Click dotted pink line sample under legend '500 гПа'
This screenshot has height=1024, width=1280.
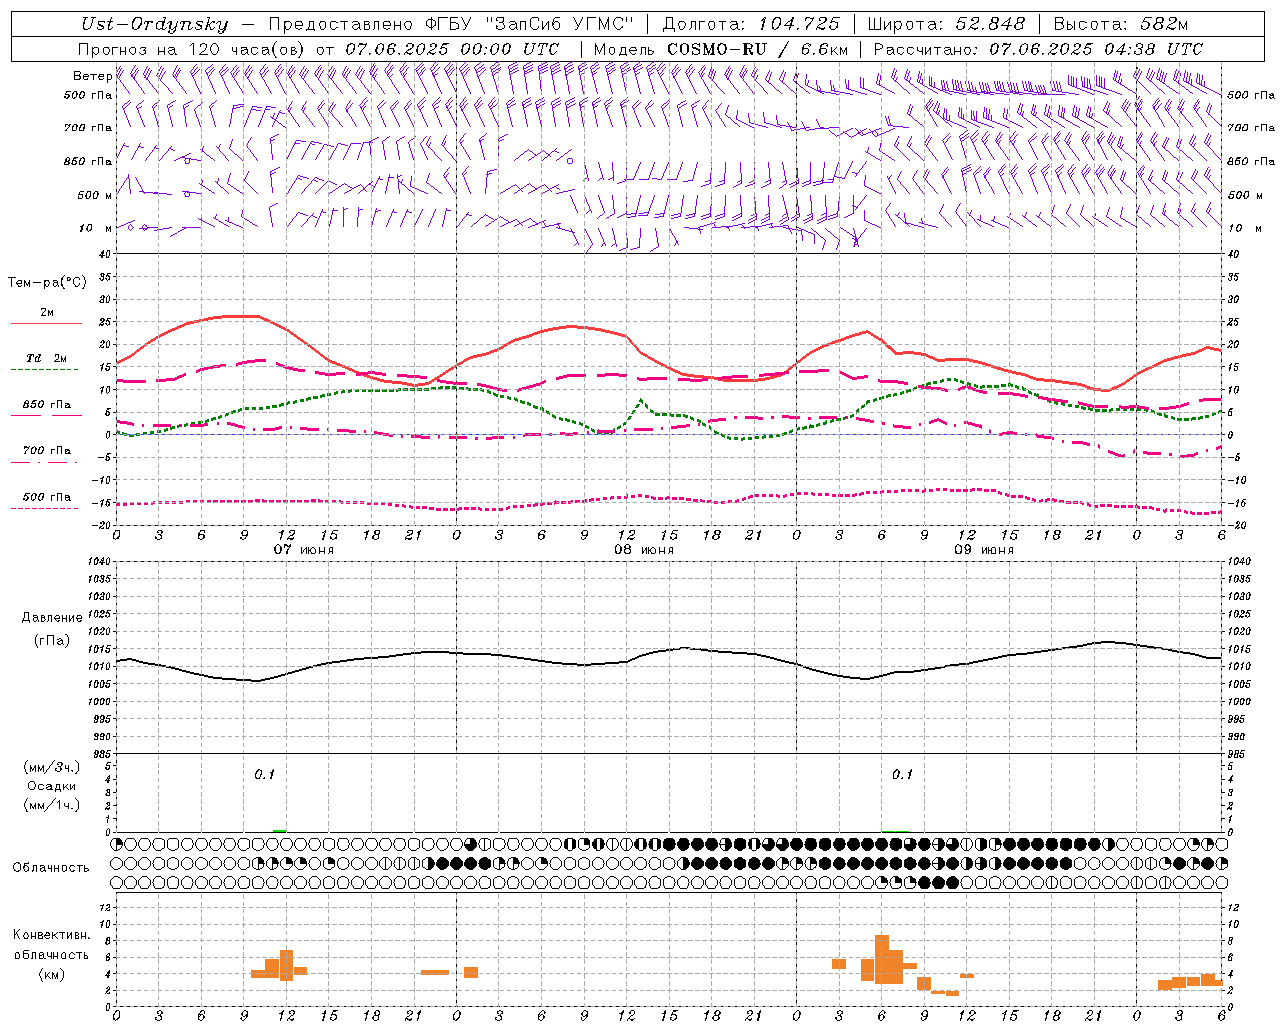[x=45, y=509]
